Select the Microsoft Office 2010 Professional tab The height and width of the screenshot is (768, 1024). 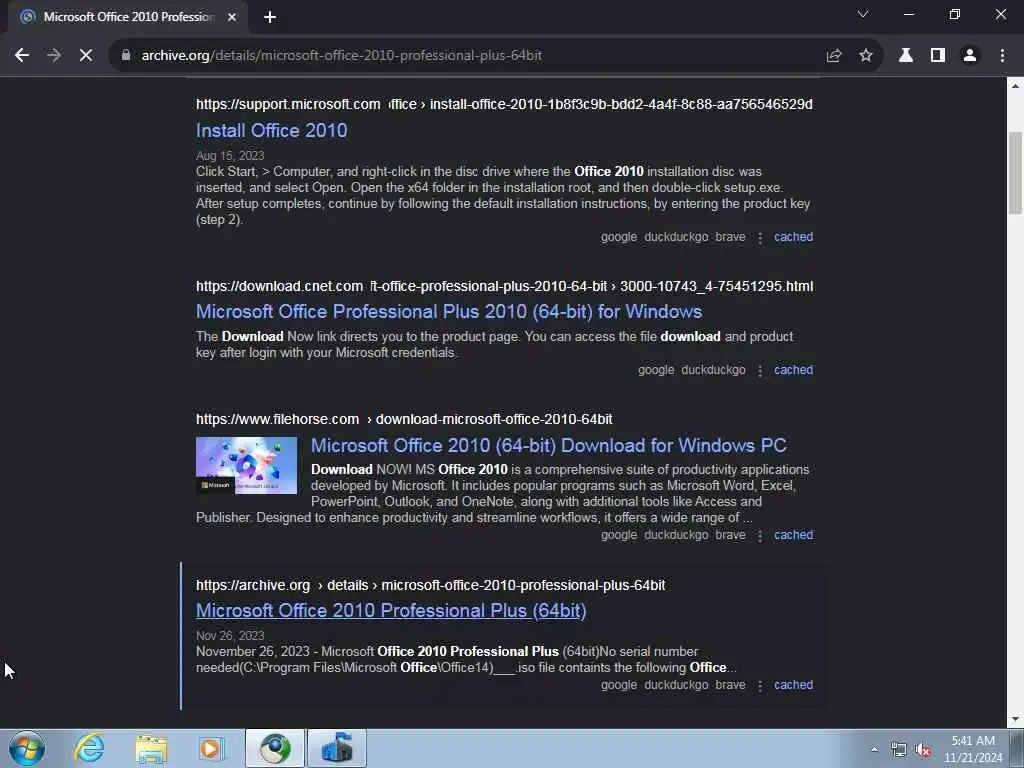click(128, 17)
